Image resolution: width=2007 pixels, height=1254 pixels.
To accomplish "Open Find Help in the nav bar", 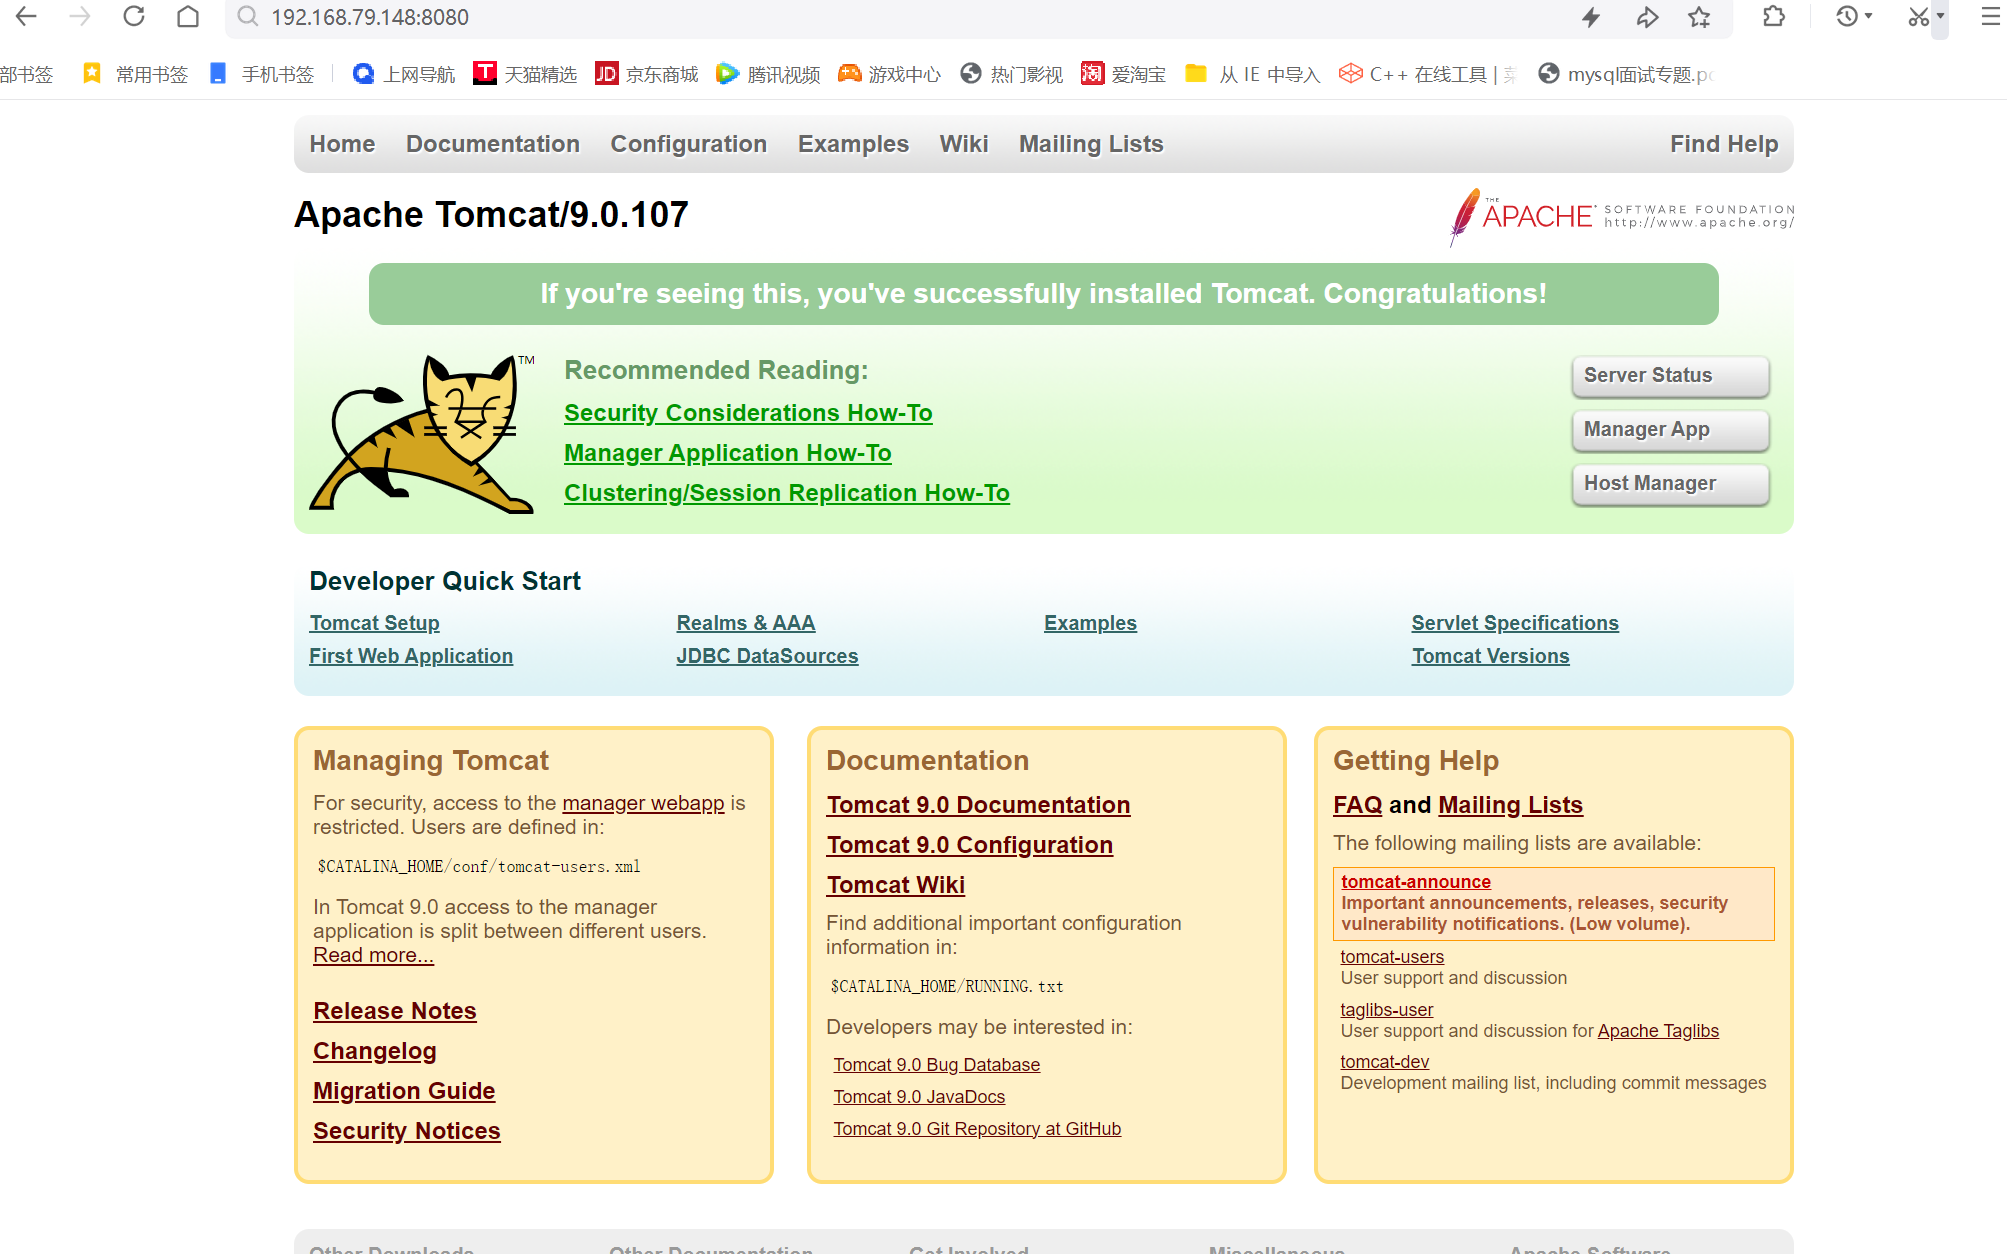I will (1724, 144).
